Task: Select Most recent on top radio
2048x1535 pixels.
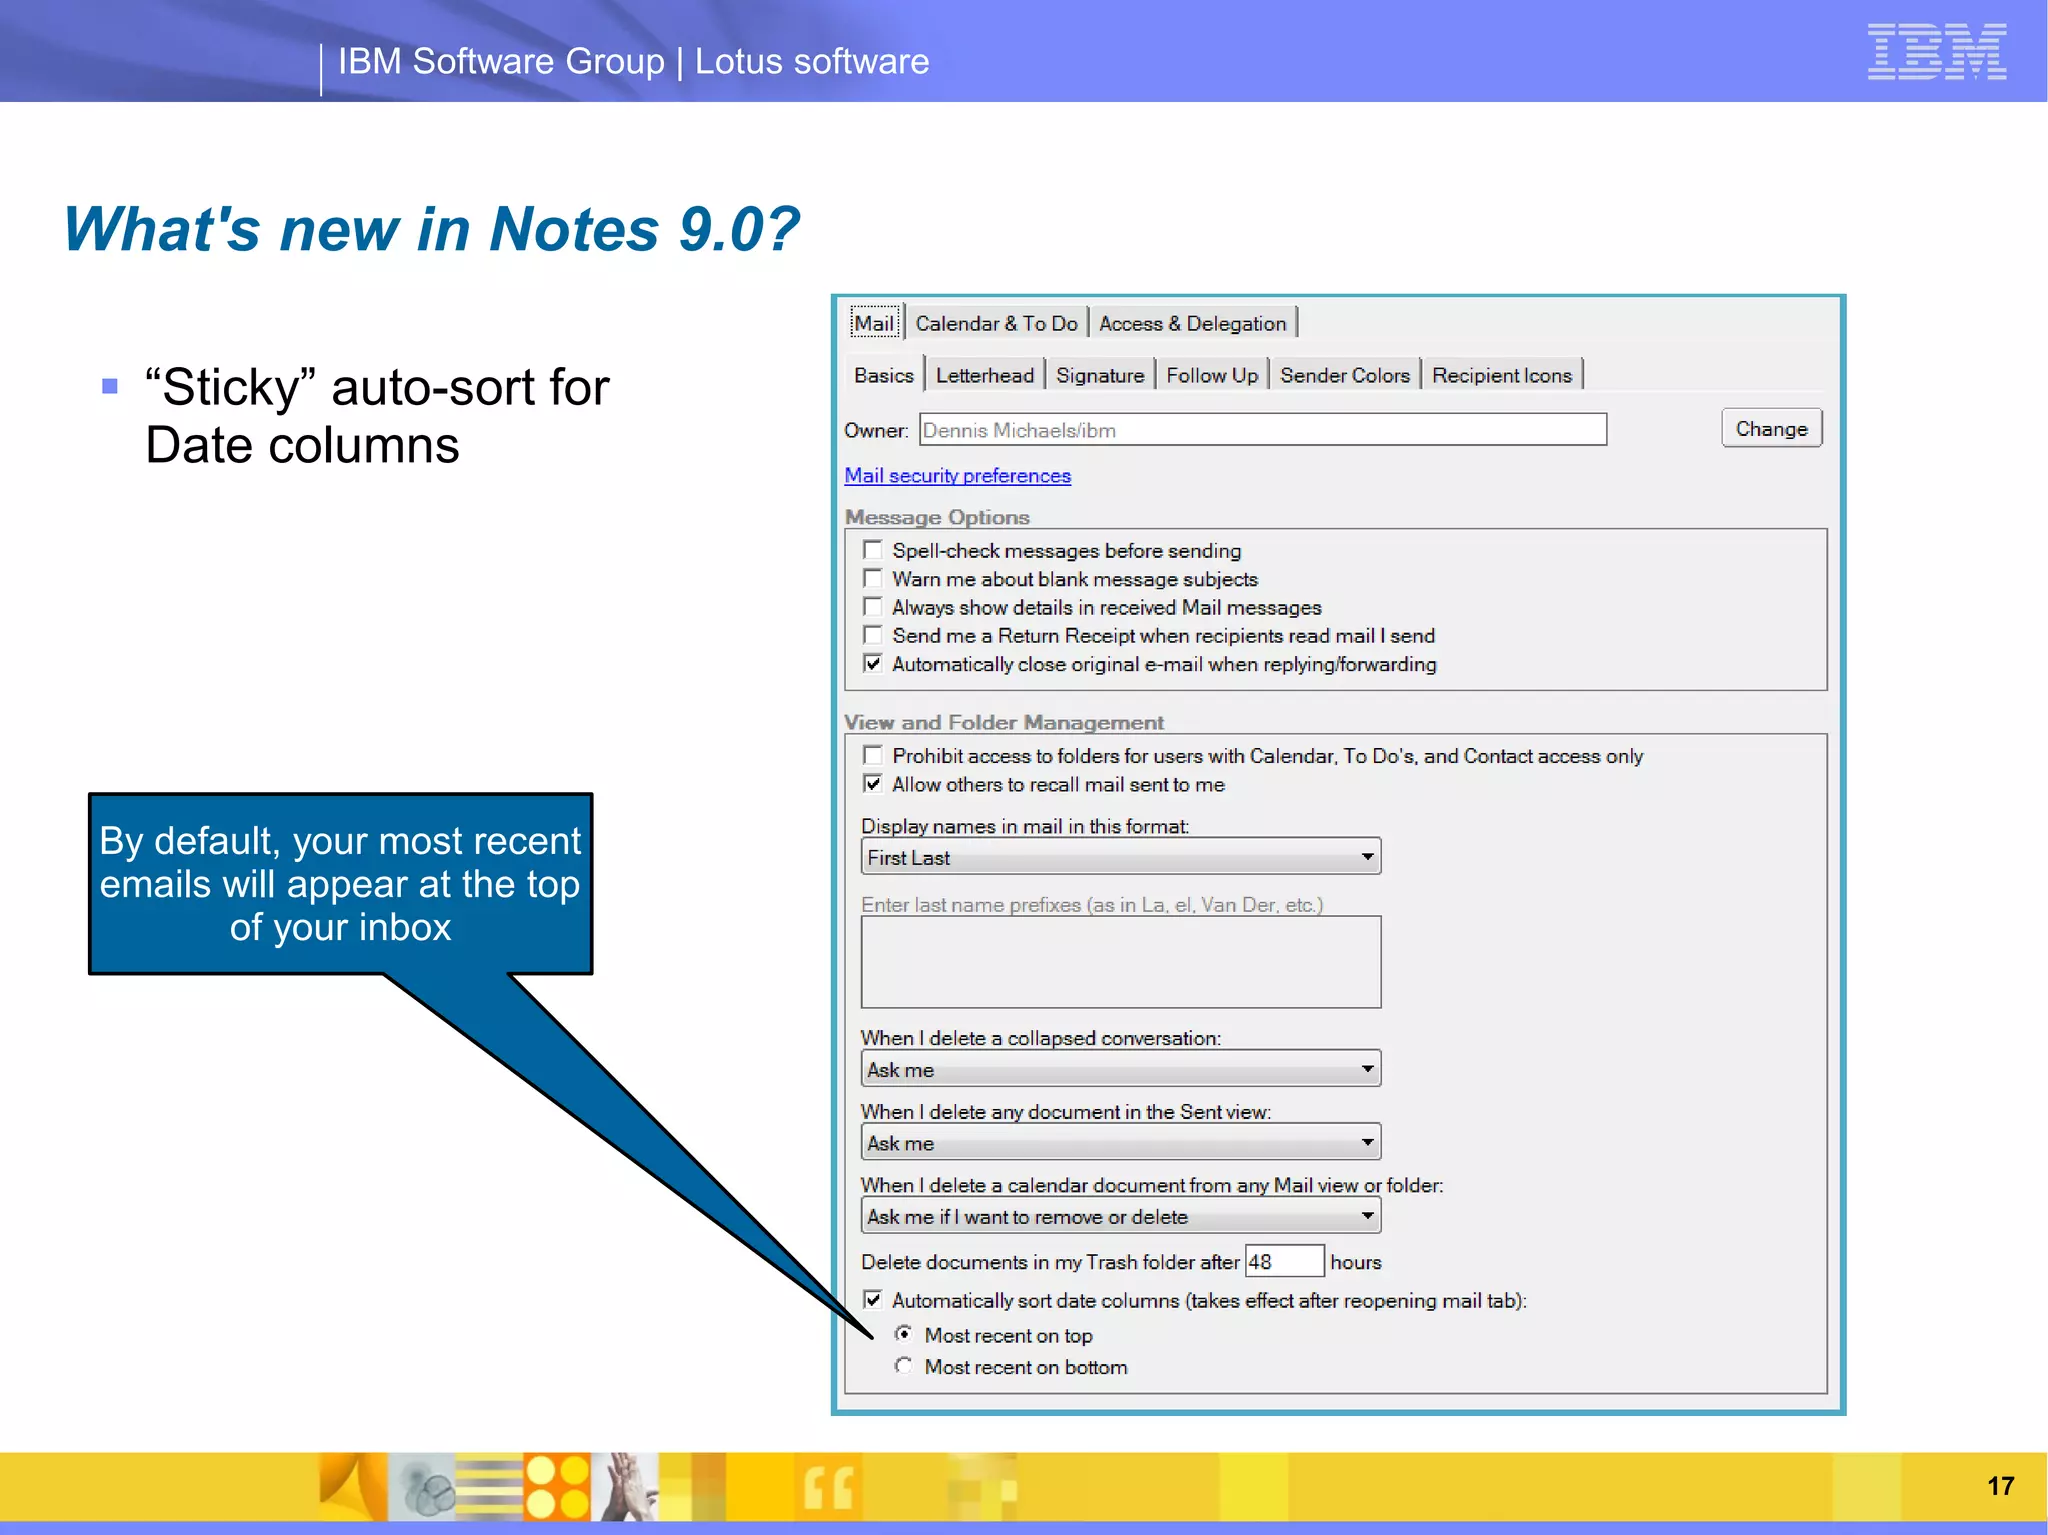Action: (904, 1334)
